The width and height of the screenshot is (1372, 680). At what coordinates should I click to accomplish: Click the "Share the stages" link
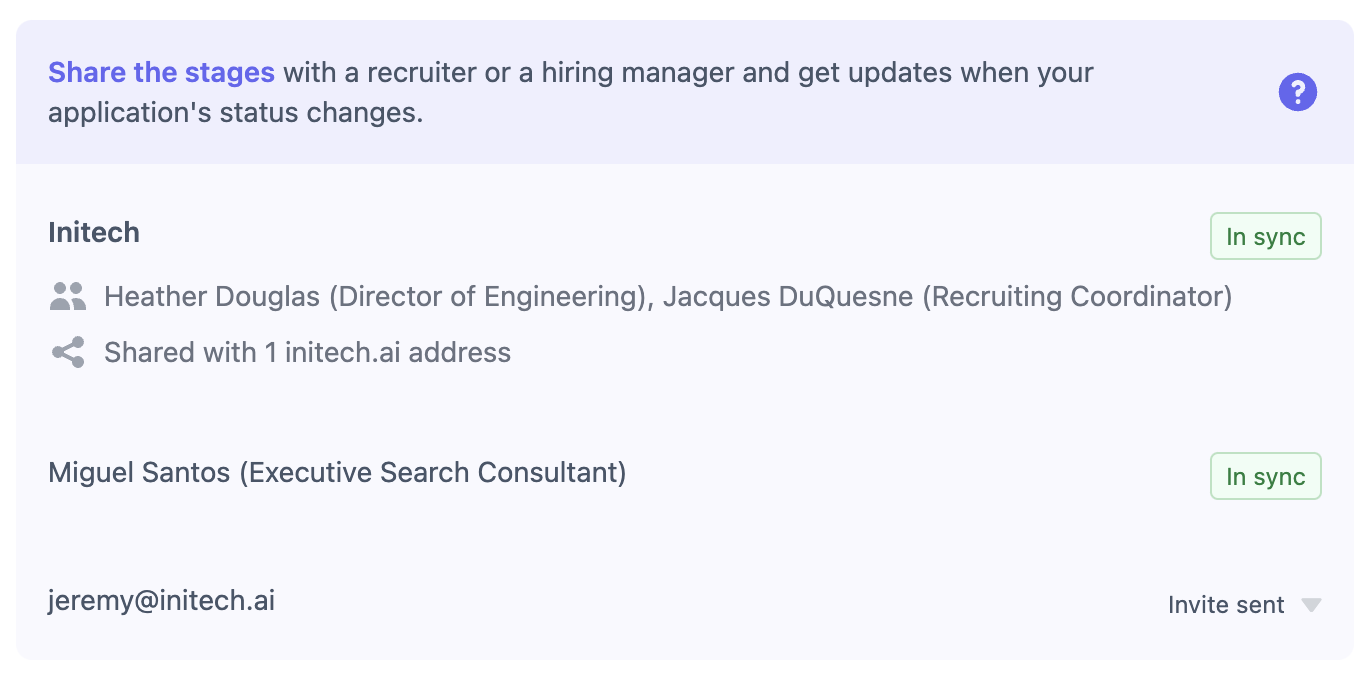[x=161, y=73]
